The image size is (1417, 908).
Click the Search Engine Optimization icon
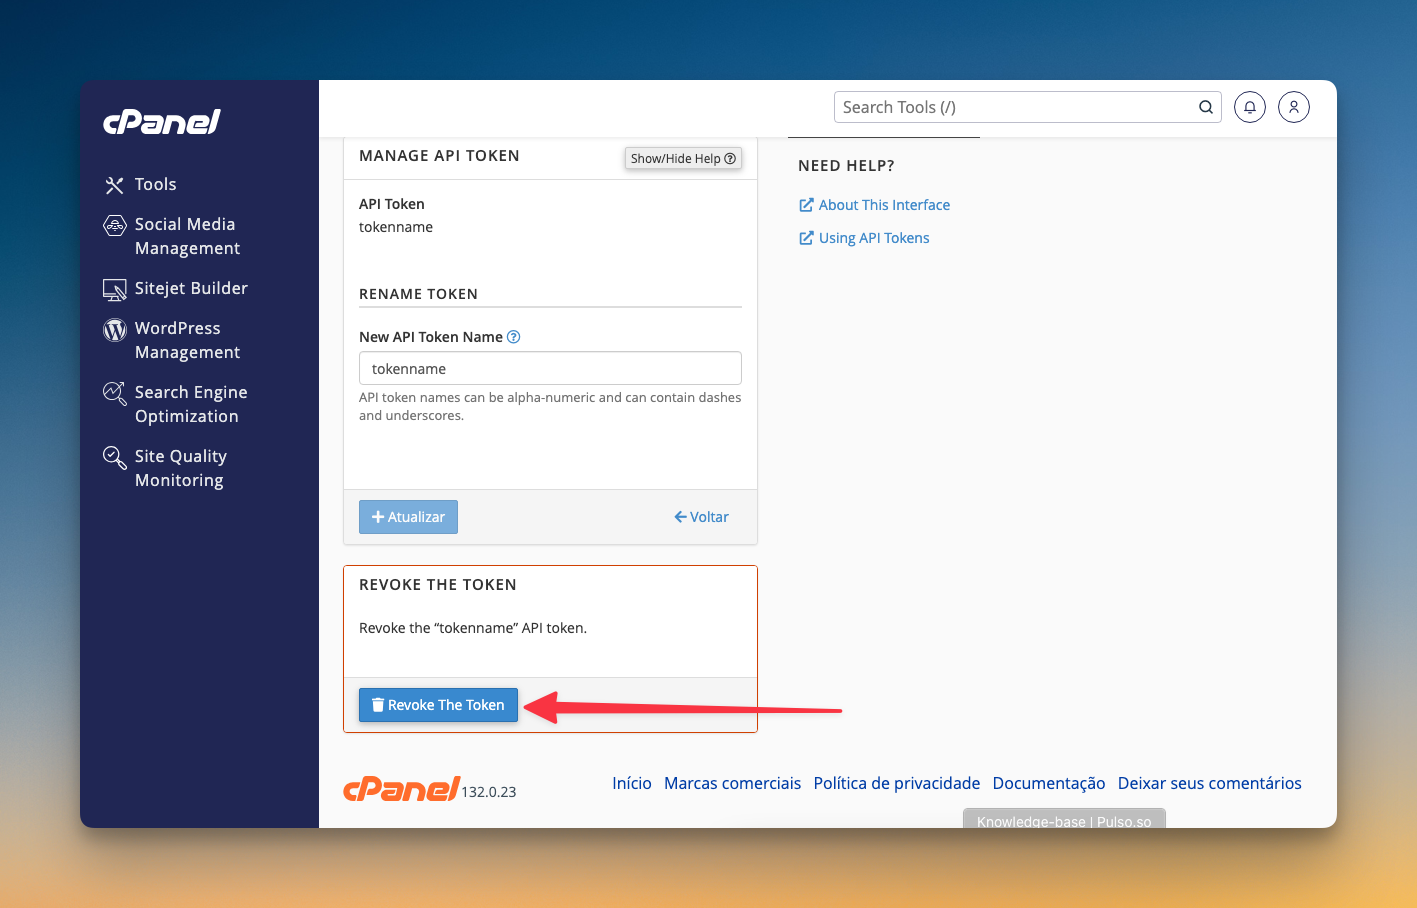115,393
